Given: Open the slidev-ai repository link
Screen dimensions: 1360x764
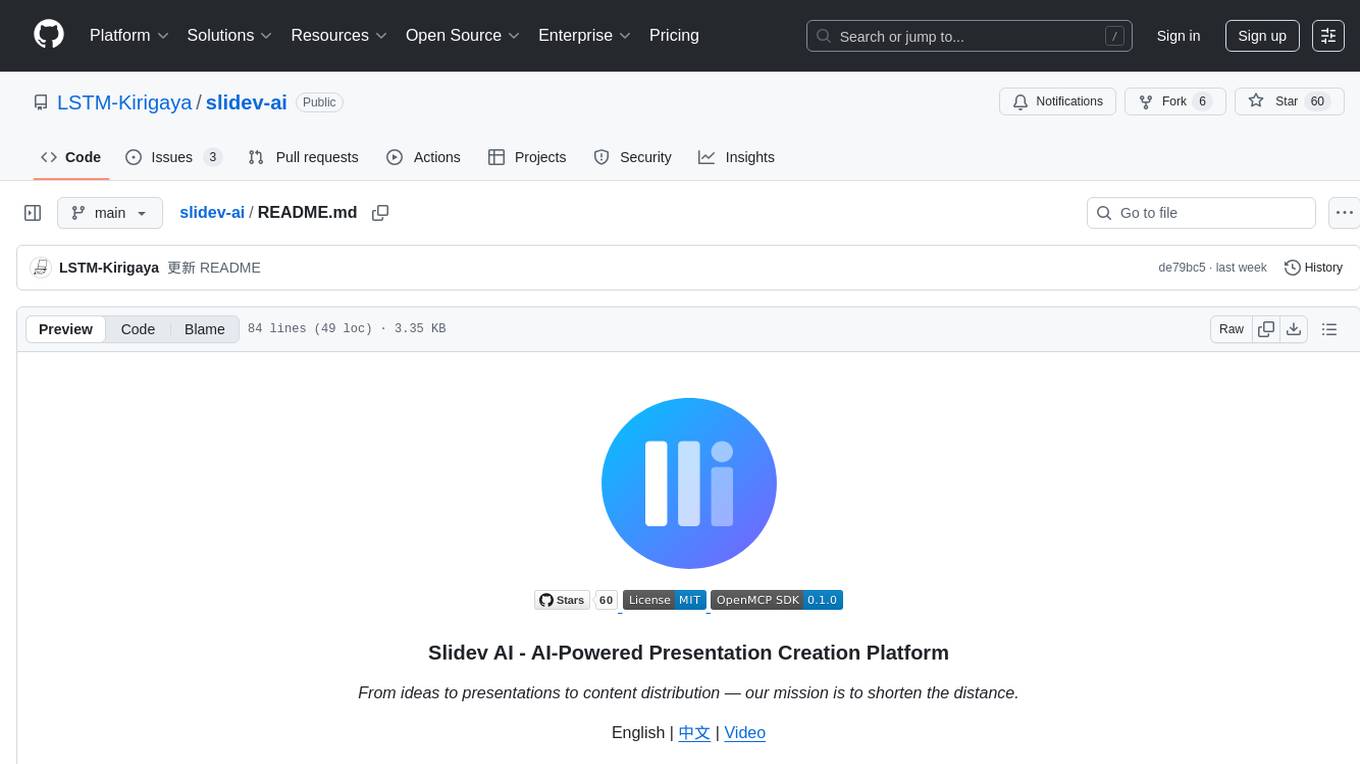Looking at the screenshot, I should pos(246,102).
